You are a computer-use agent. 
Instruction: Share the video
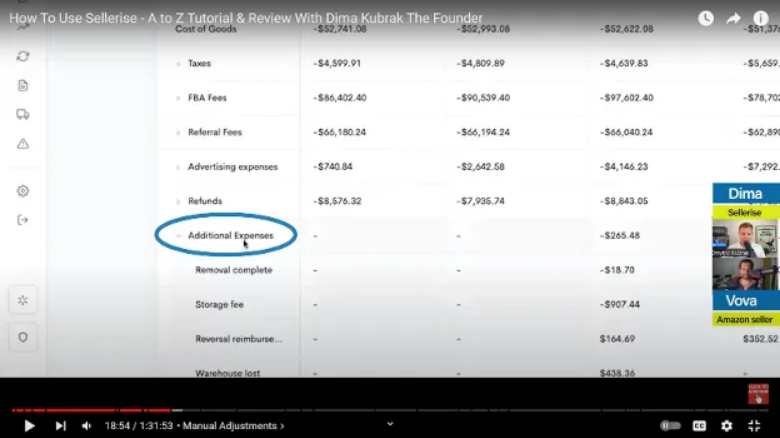point(733,18)
